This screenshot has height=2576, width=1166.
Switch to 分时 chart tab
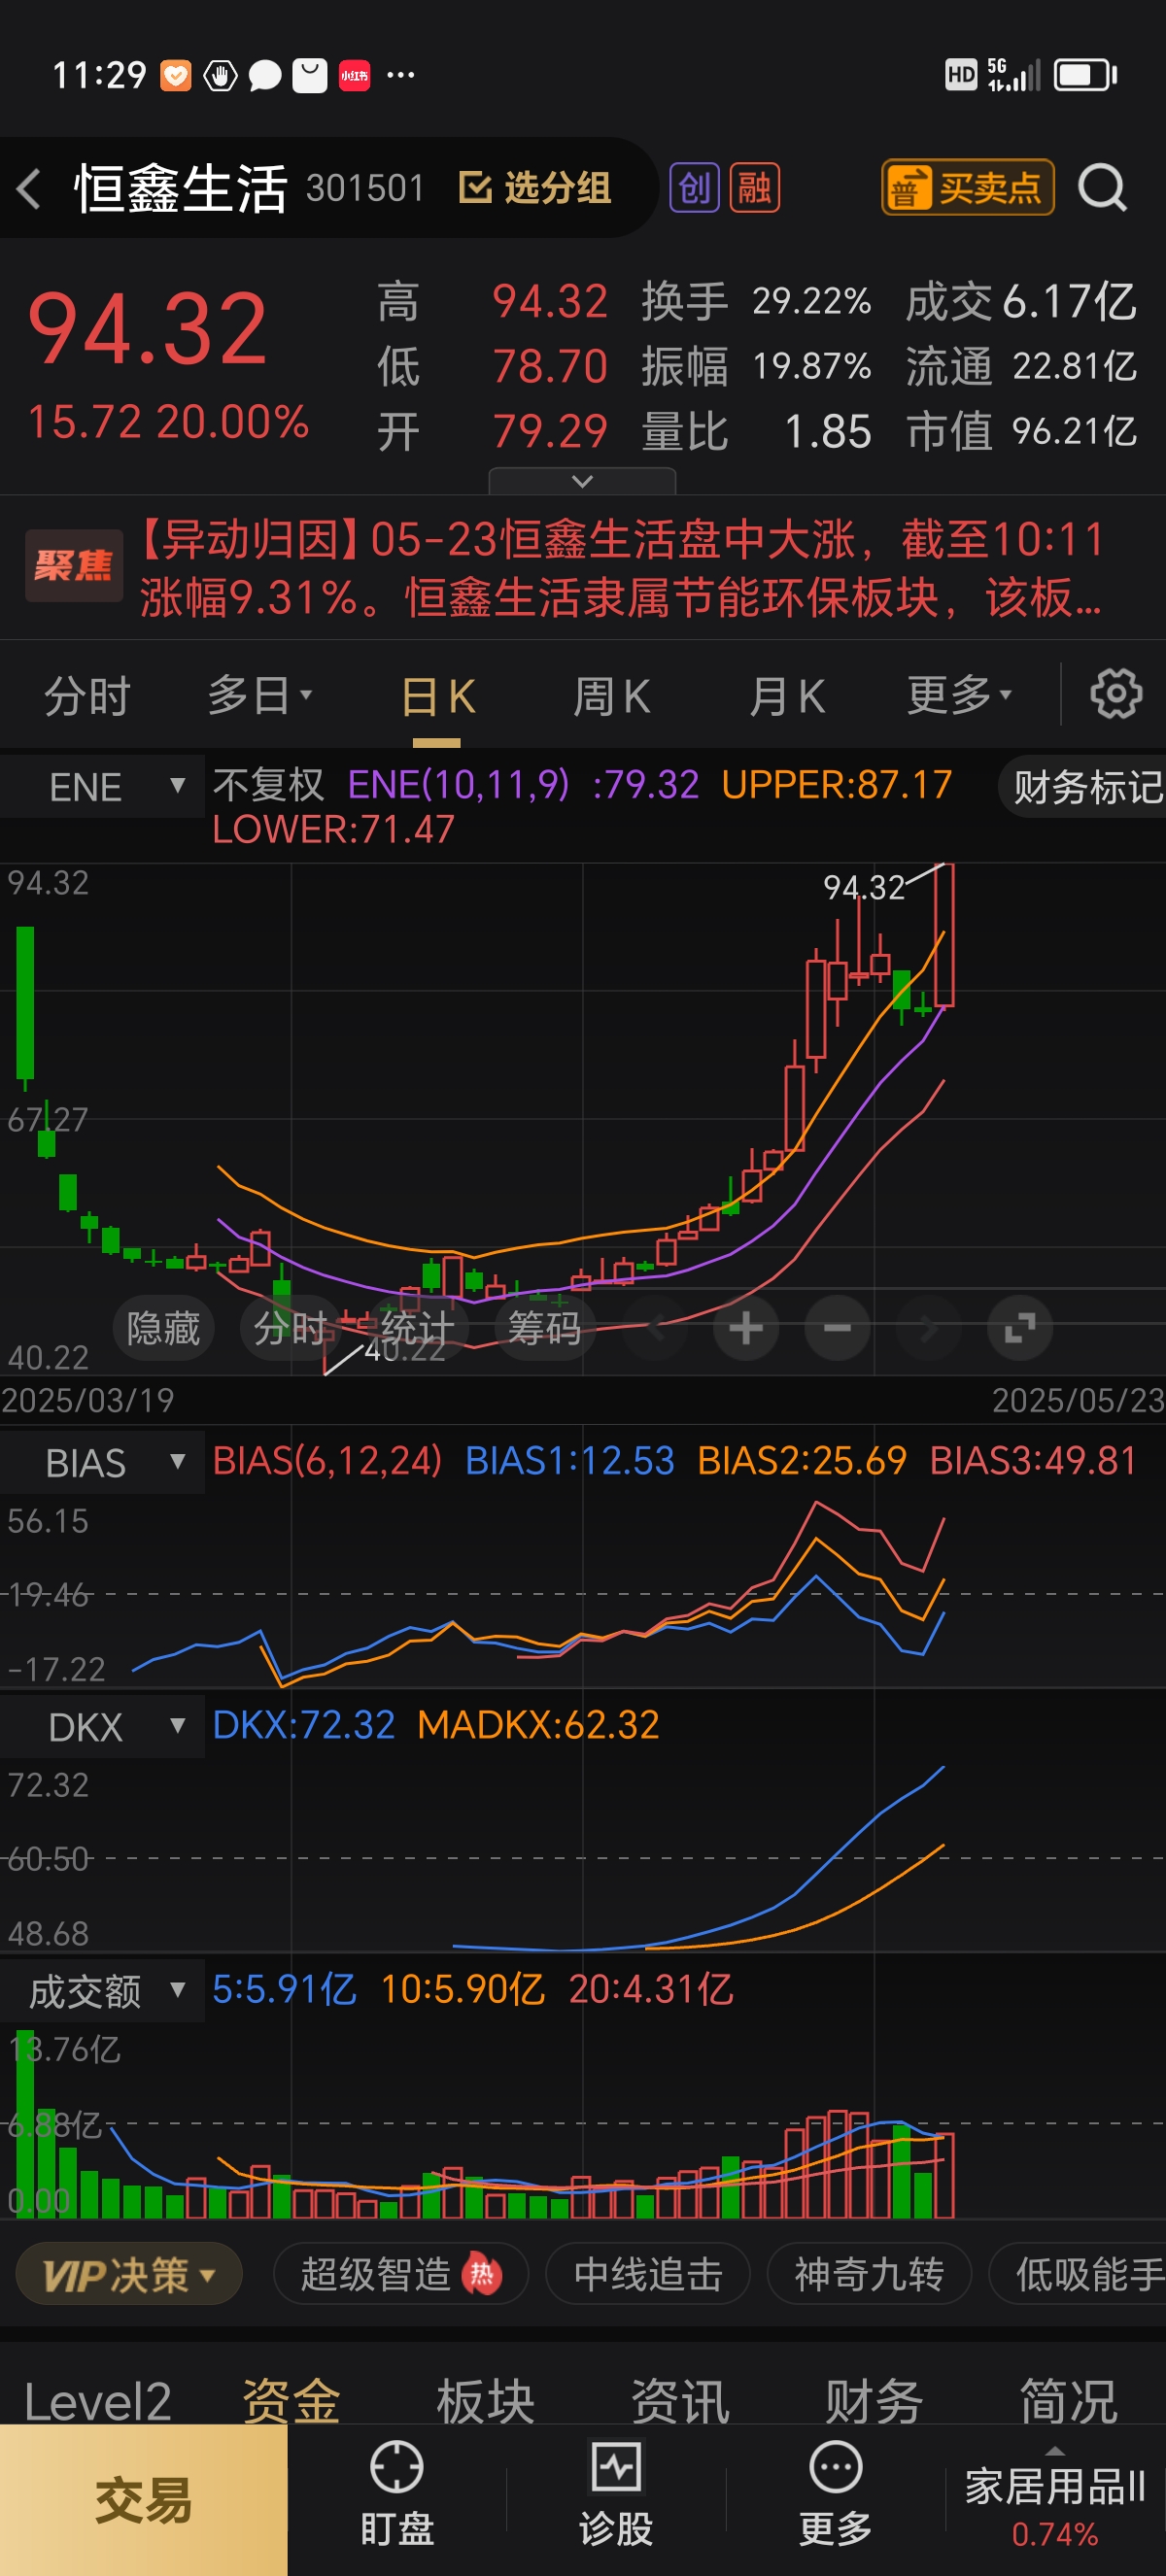87,695
